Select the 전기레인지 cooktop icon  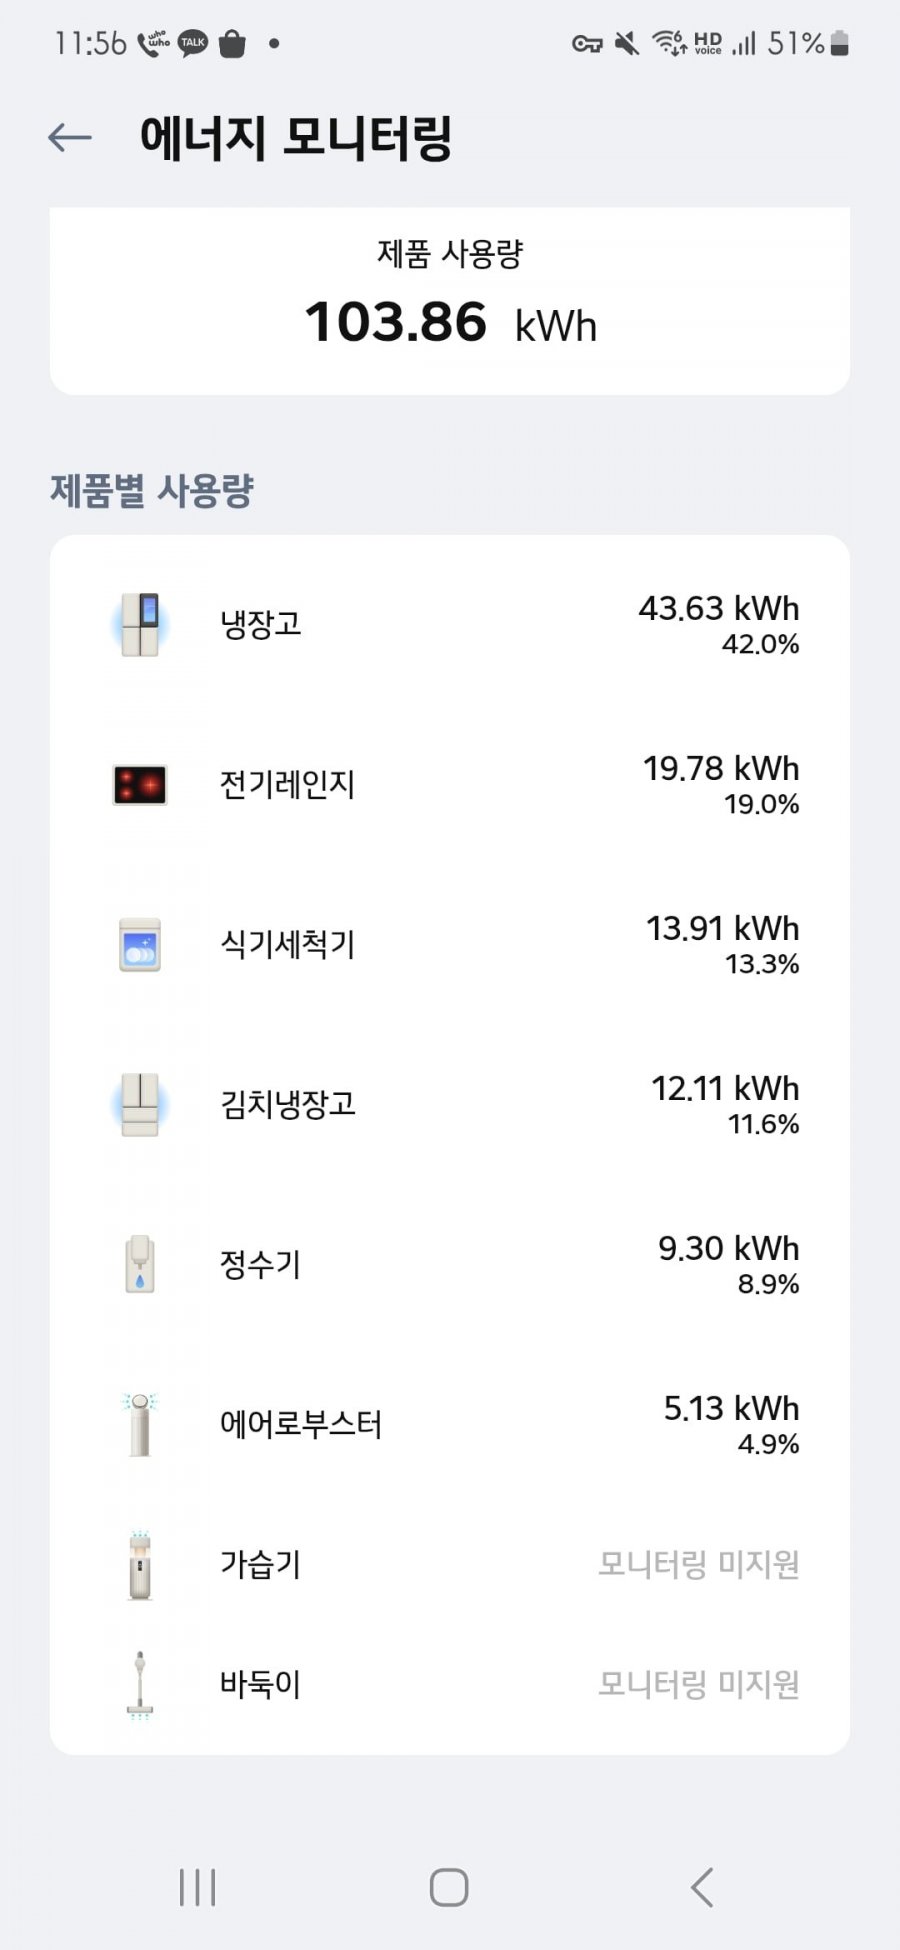[x=140, y=785]
